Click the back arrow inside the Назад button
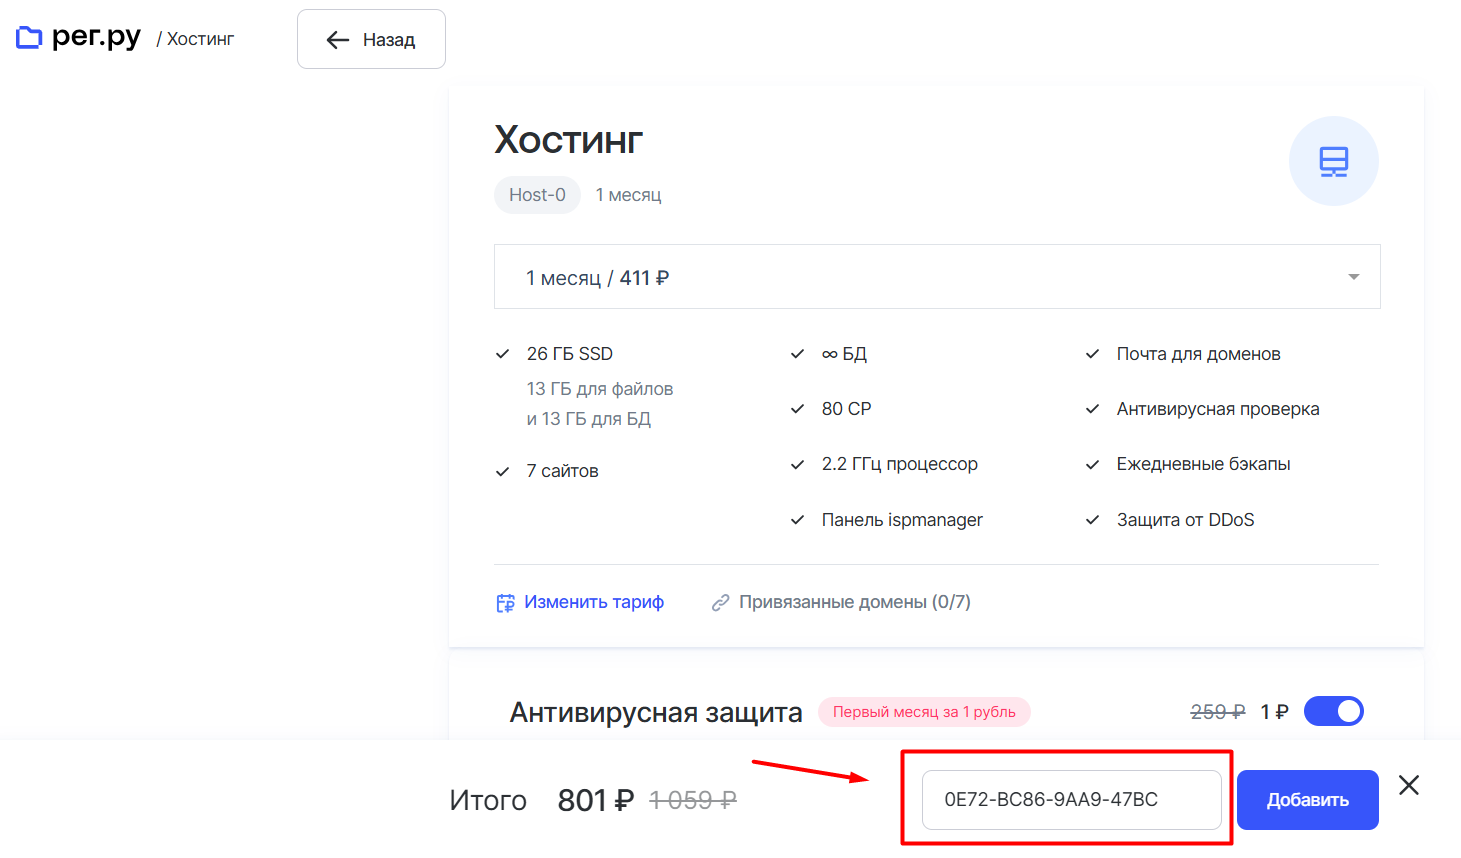Image resolution: width=1461 pixels, height=858 pixels. click(x=335, y=39)
